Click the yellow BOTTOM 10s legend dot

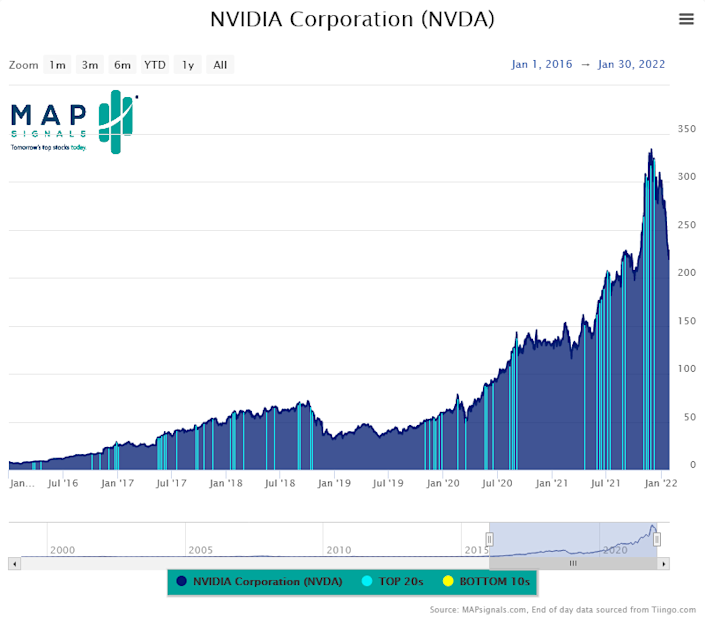click(448, 581)
